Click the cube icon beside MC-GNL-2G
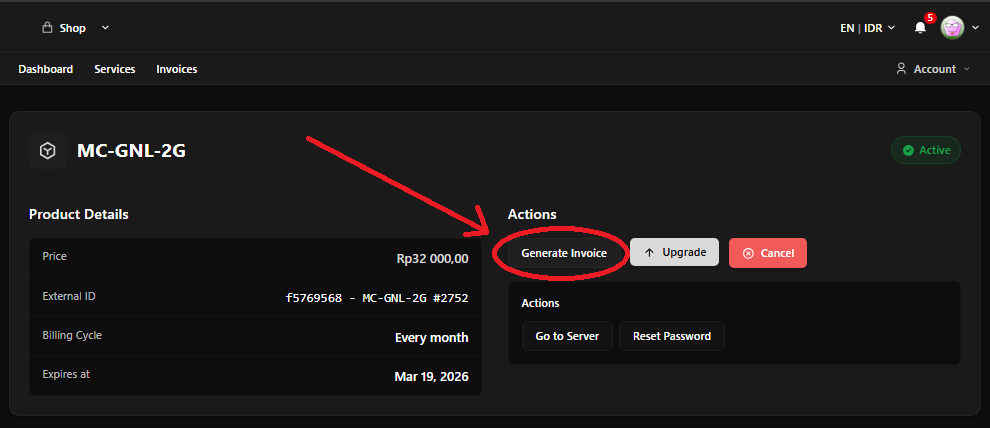This screenshot has height=428, width=990. click(47, 150)
